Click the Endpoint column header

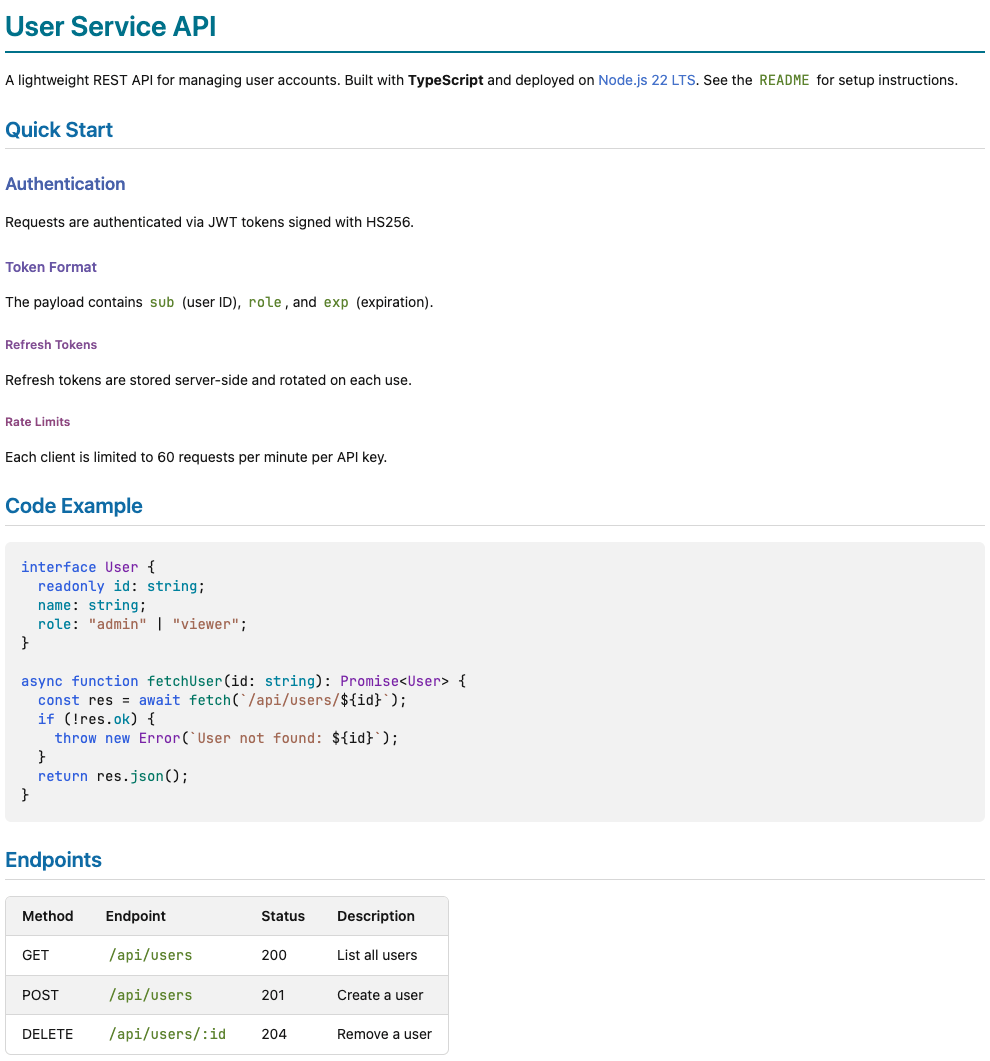click(x=135, y=916)
